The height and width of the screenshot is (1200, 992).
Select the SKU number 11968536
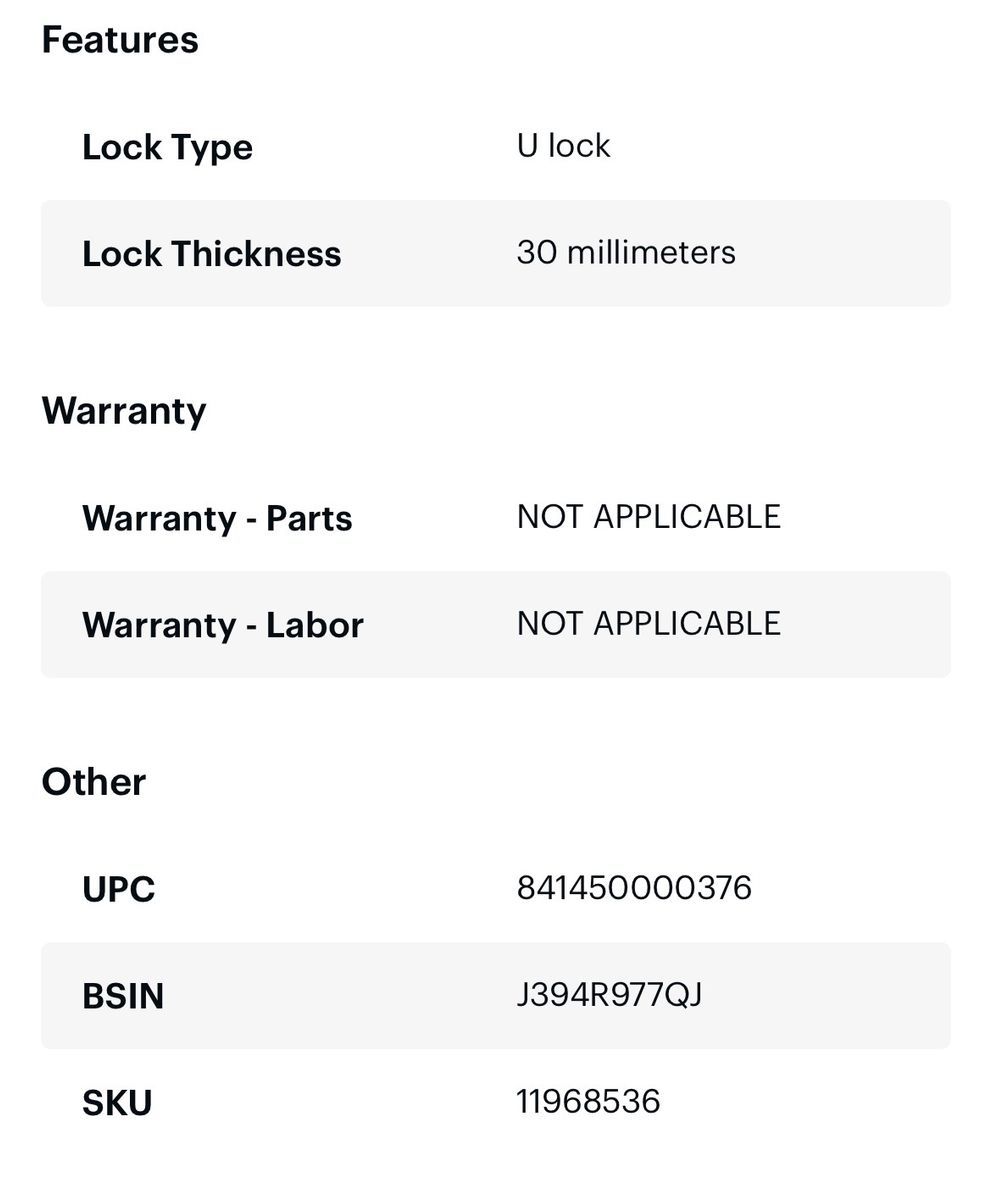coord(588,1102)
